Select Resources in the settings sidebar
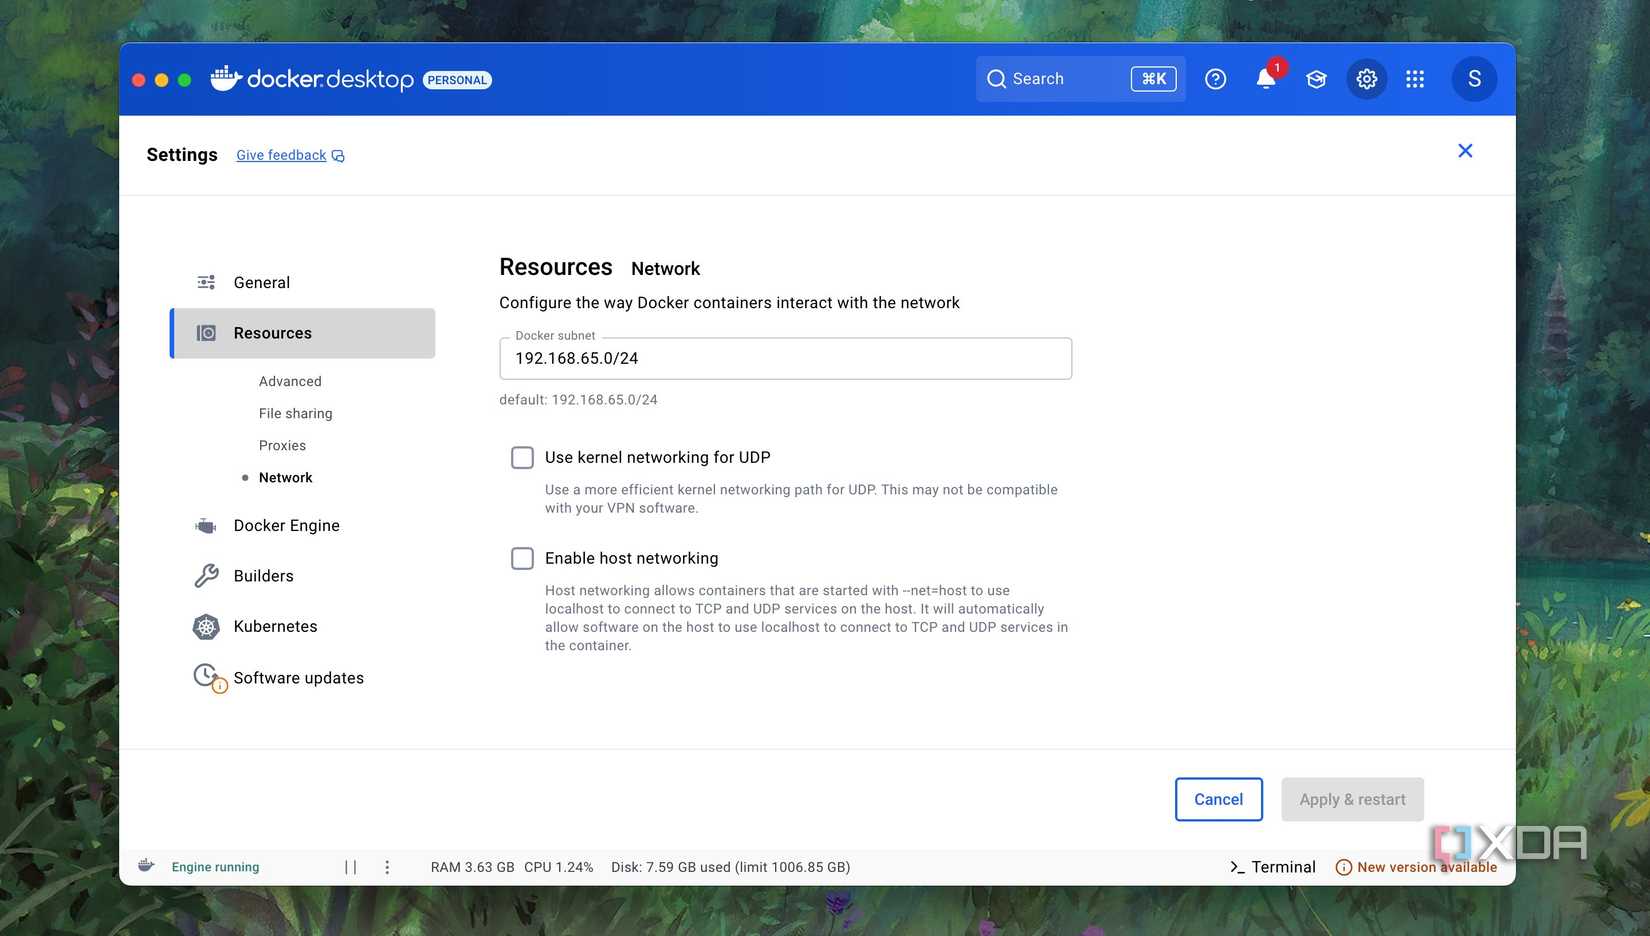1650x936 pixels. (x=303, y=333)
